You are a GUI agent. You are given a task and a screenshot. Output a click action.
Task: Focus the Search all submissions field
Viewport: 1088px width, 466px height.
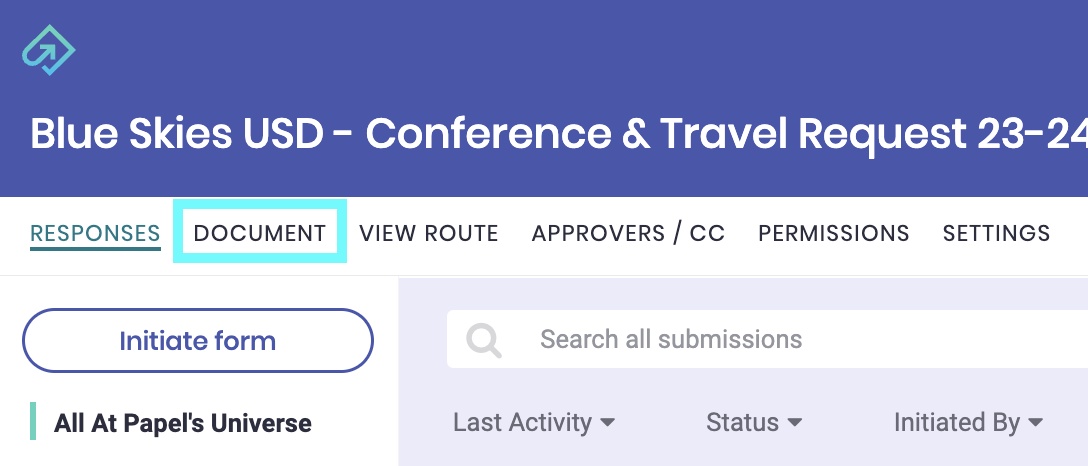point(767,339)
